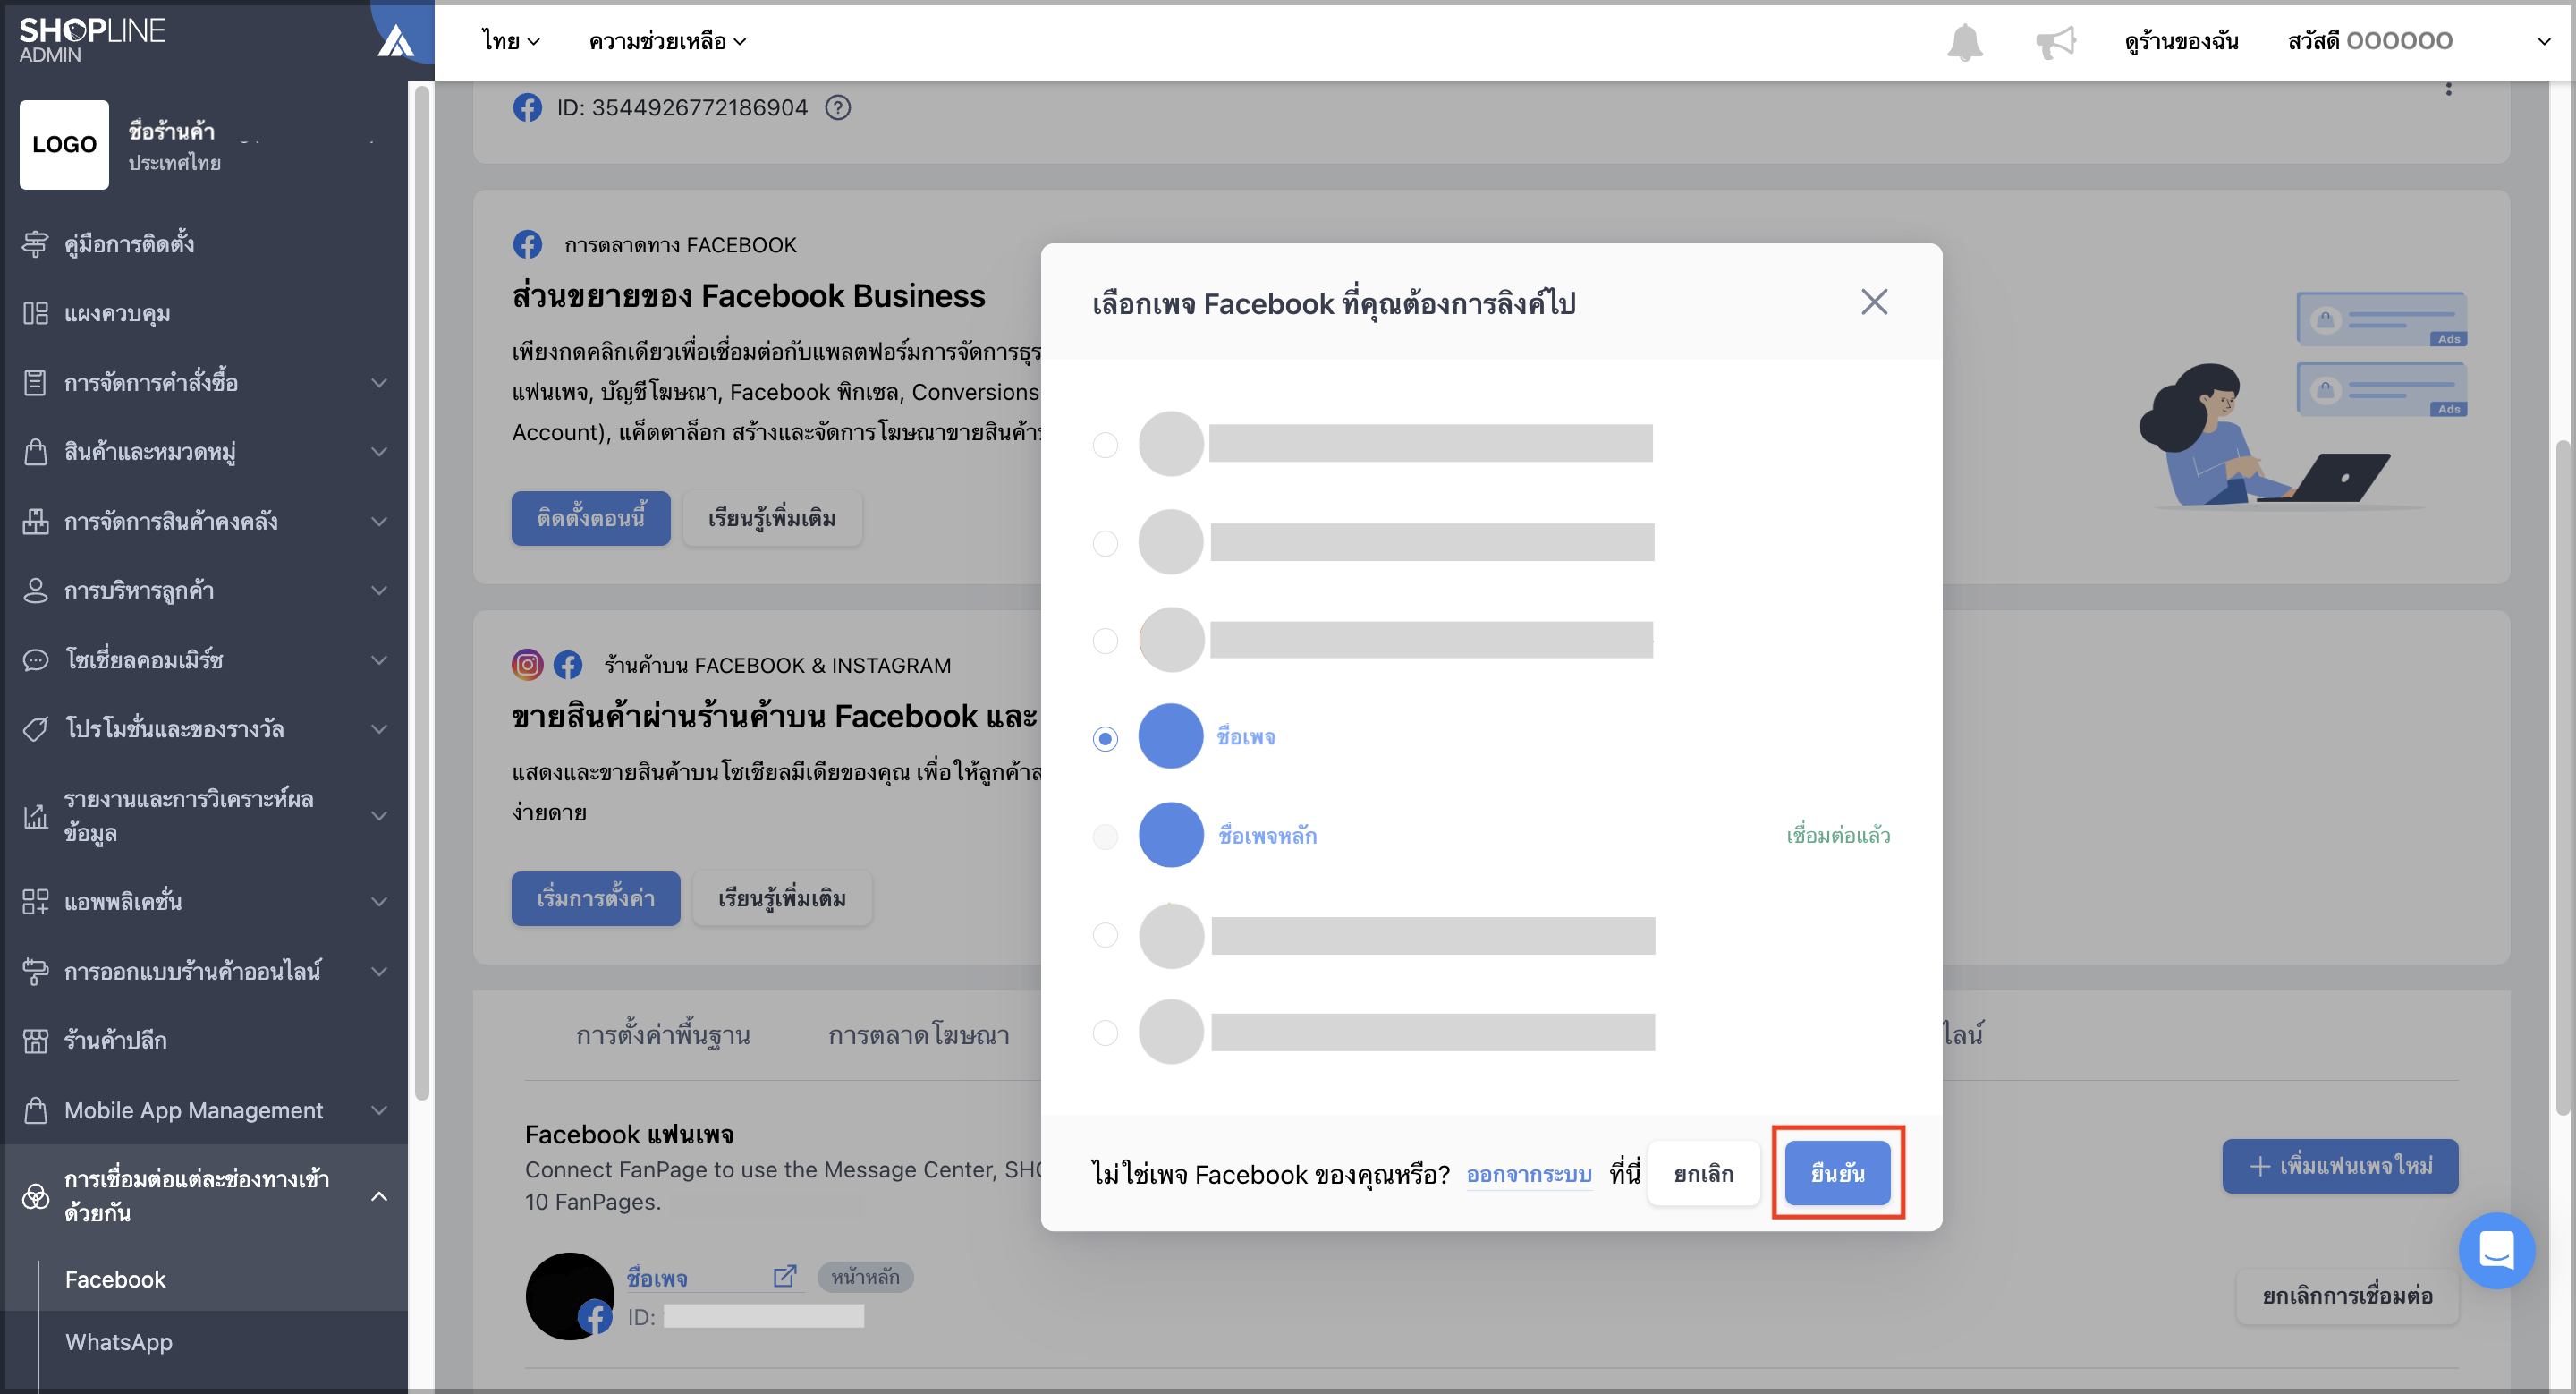The width and height of the screenshot is (2576, 1394).
Task: Open the ความช่วยเหลือ help dropdown
Action: tap(667, 41)
